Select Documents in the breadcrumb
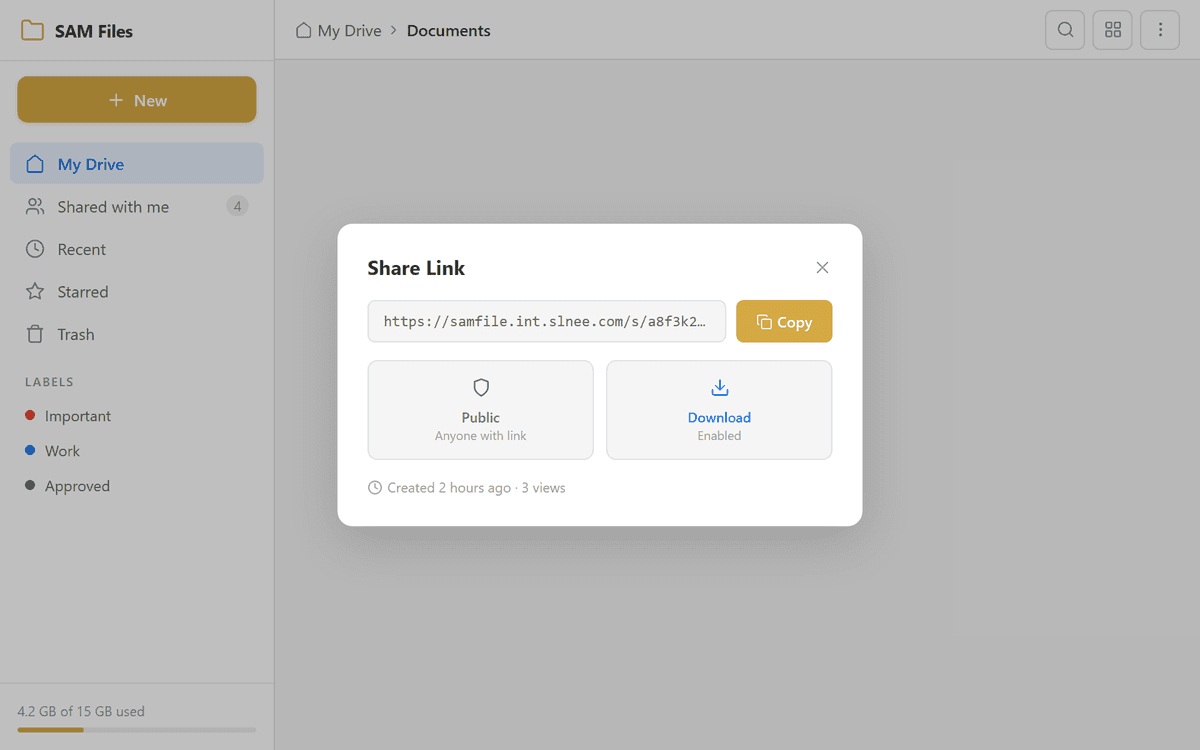 click(x=448, y=30)
